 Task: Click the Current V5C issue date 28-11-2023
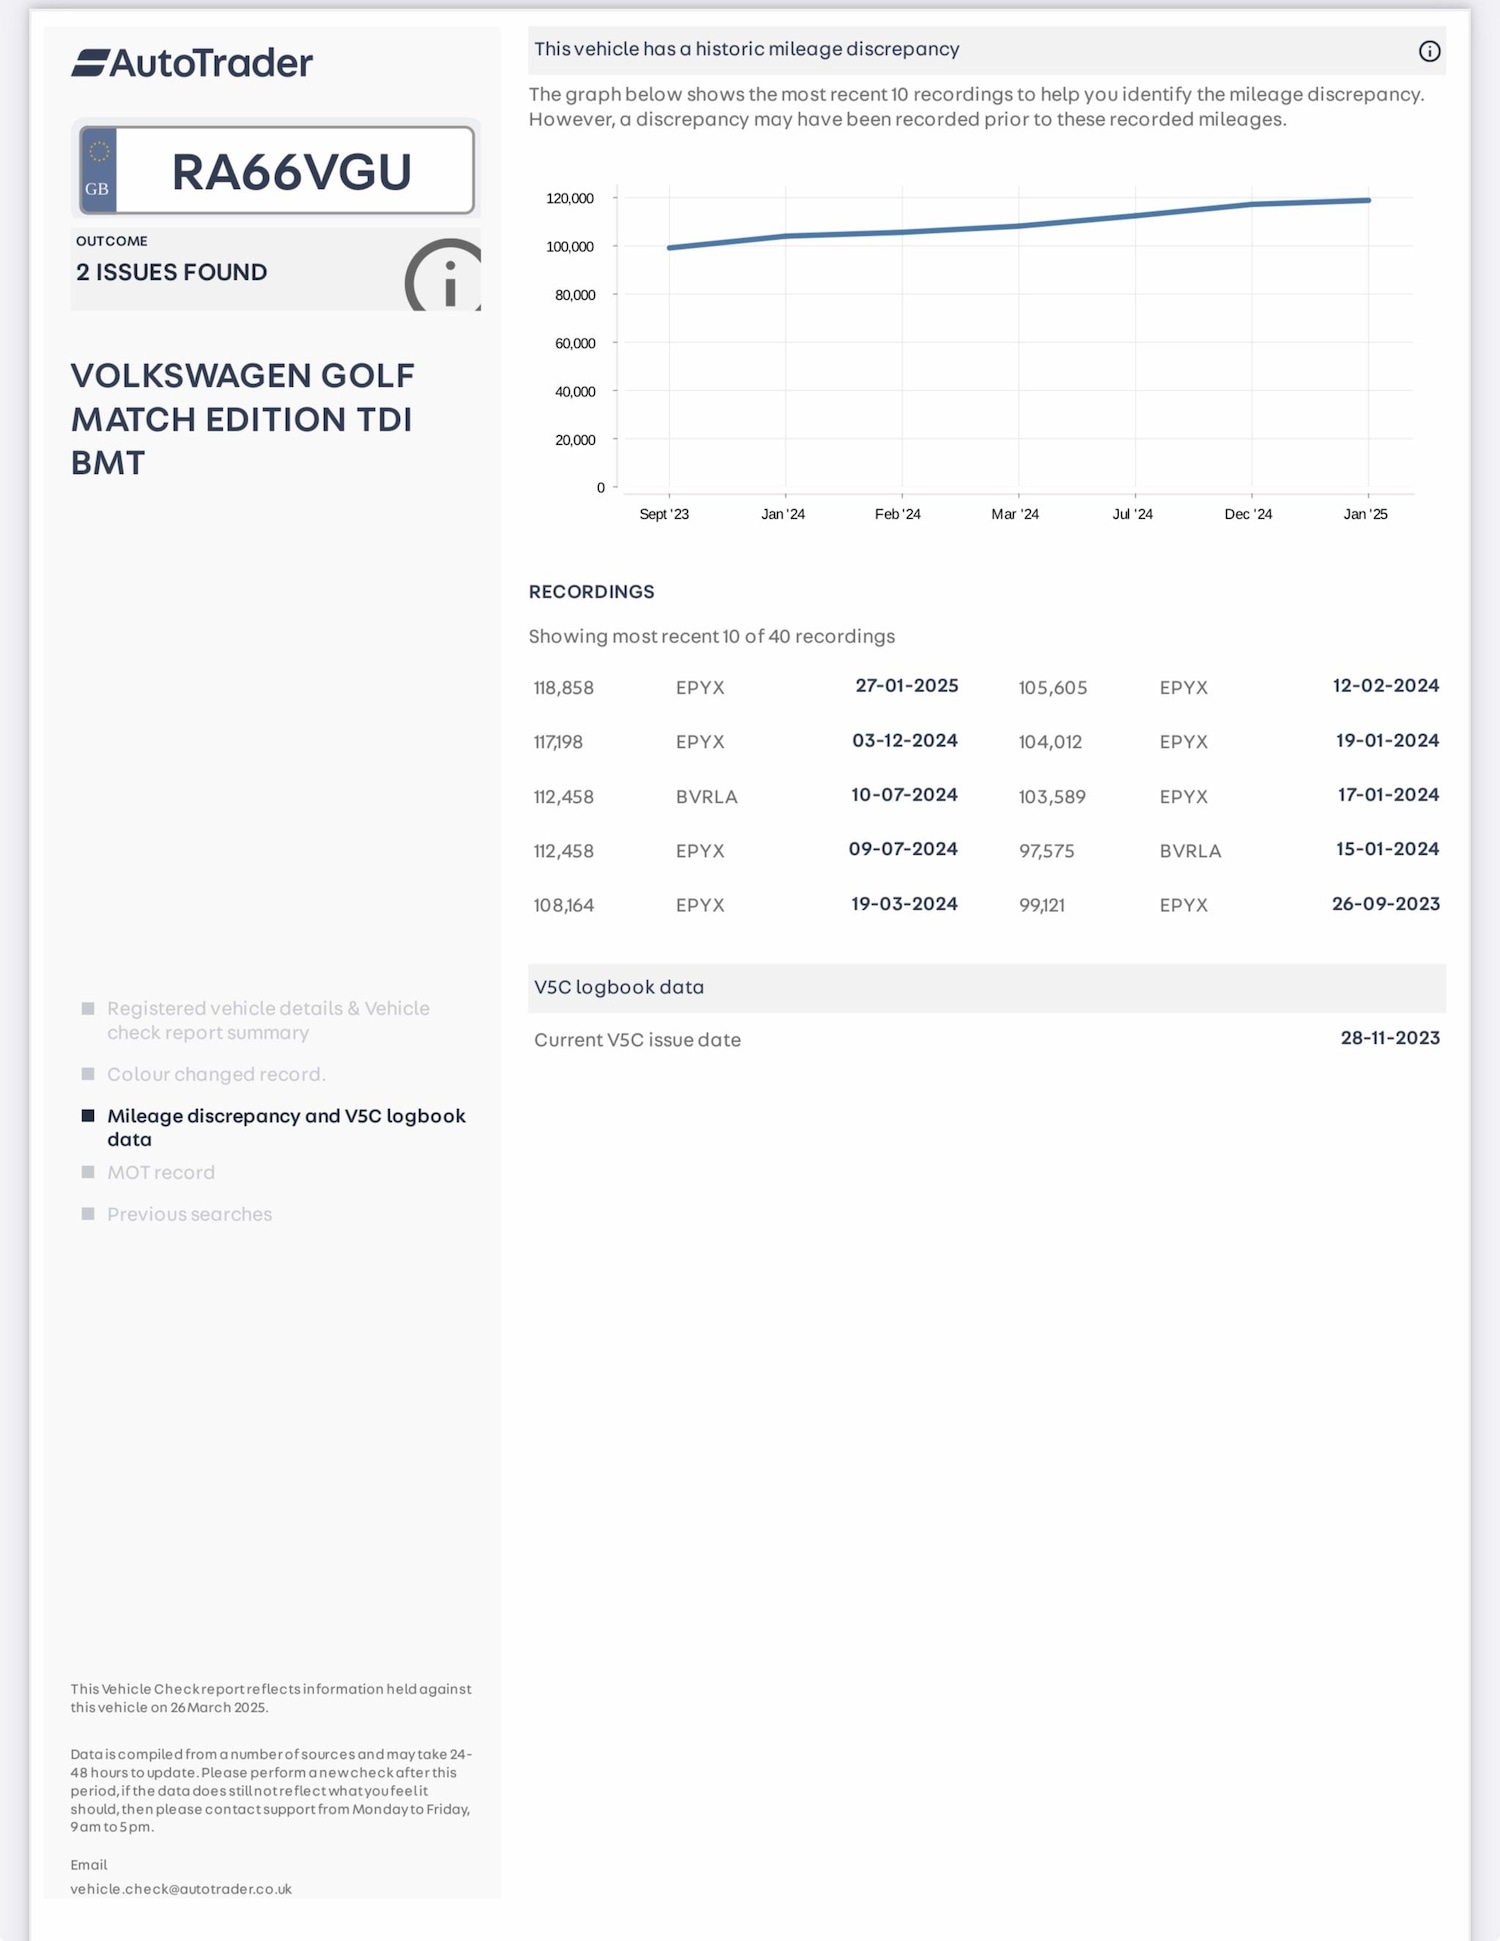(1389, 1038)
